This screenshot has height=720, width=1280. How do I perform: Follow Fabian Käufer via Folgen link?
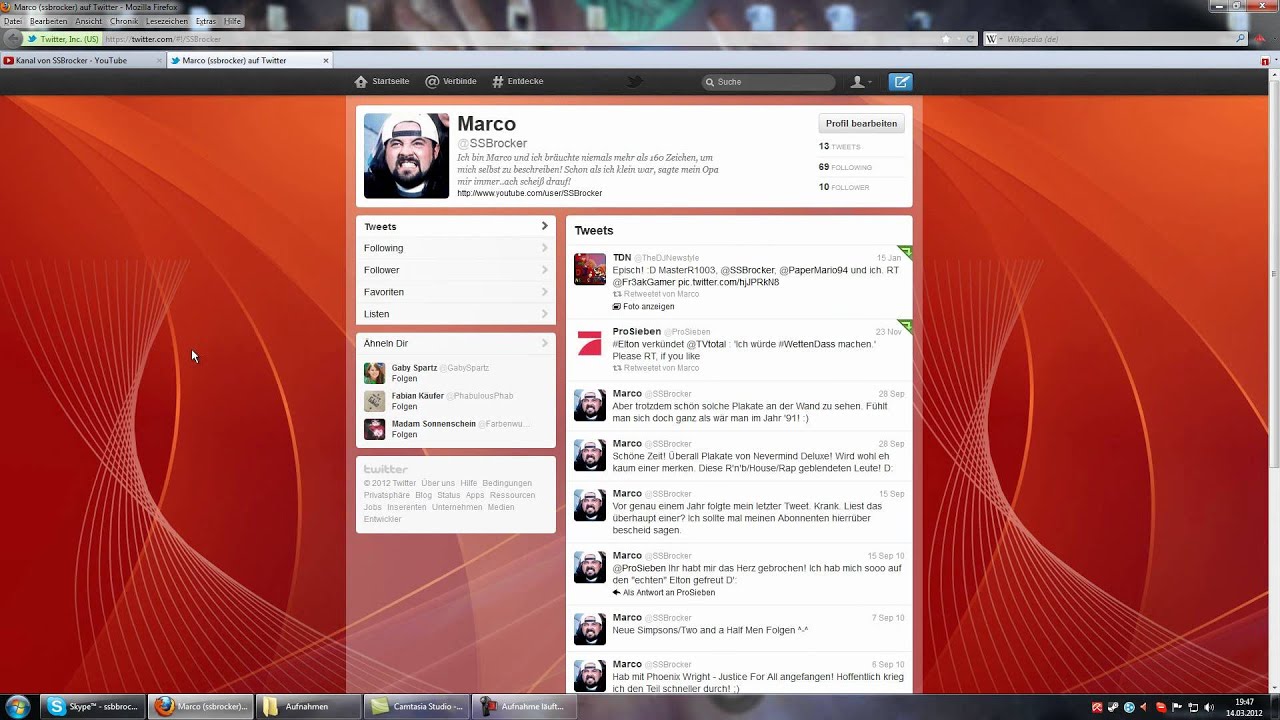[x=404, y=407]
